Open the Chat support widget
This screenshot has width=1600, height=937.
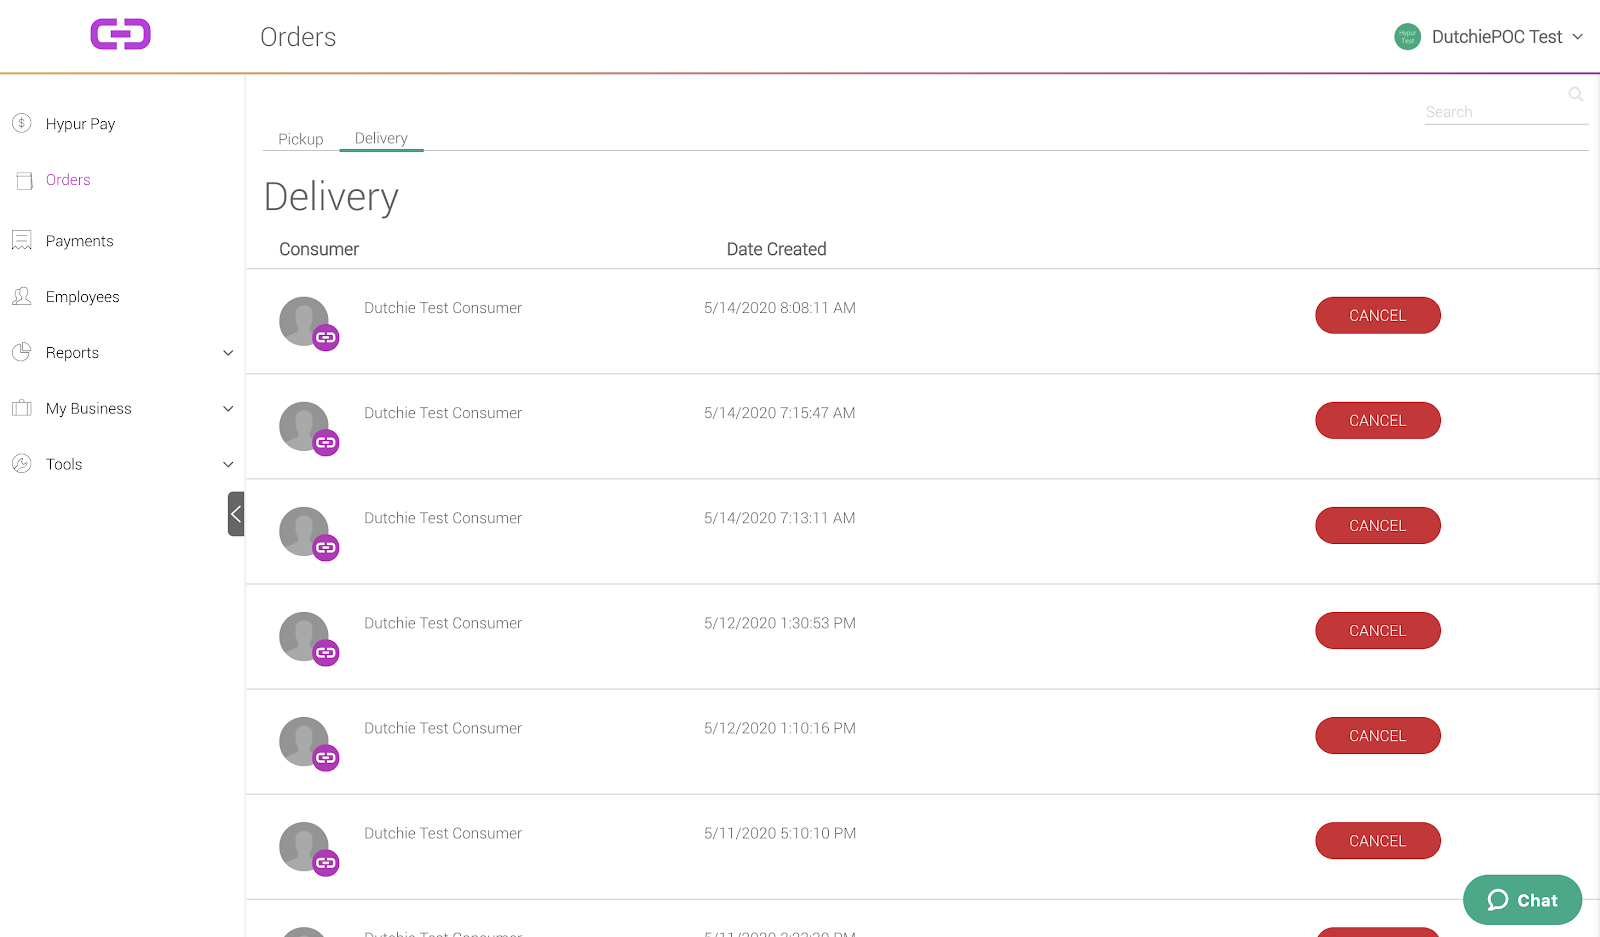click(1522, 900)
